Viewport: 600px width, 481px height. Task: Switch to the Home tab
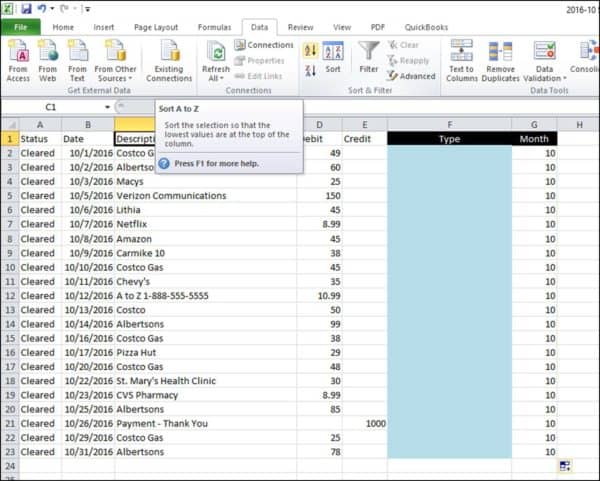click(63, 27)
